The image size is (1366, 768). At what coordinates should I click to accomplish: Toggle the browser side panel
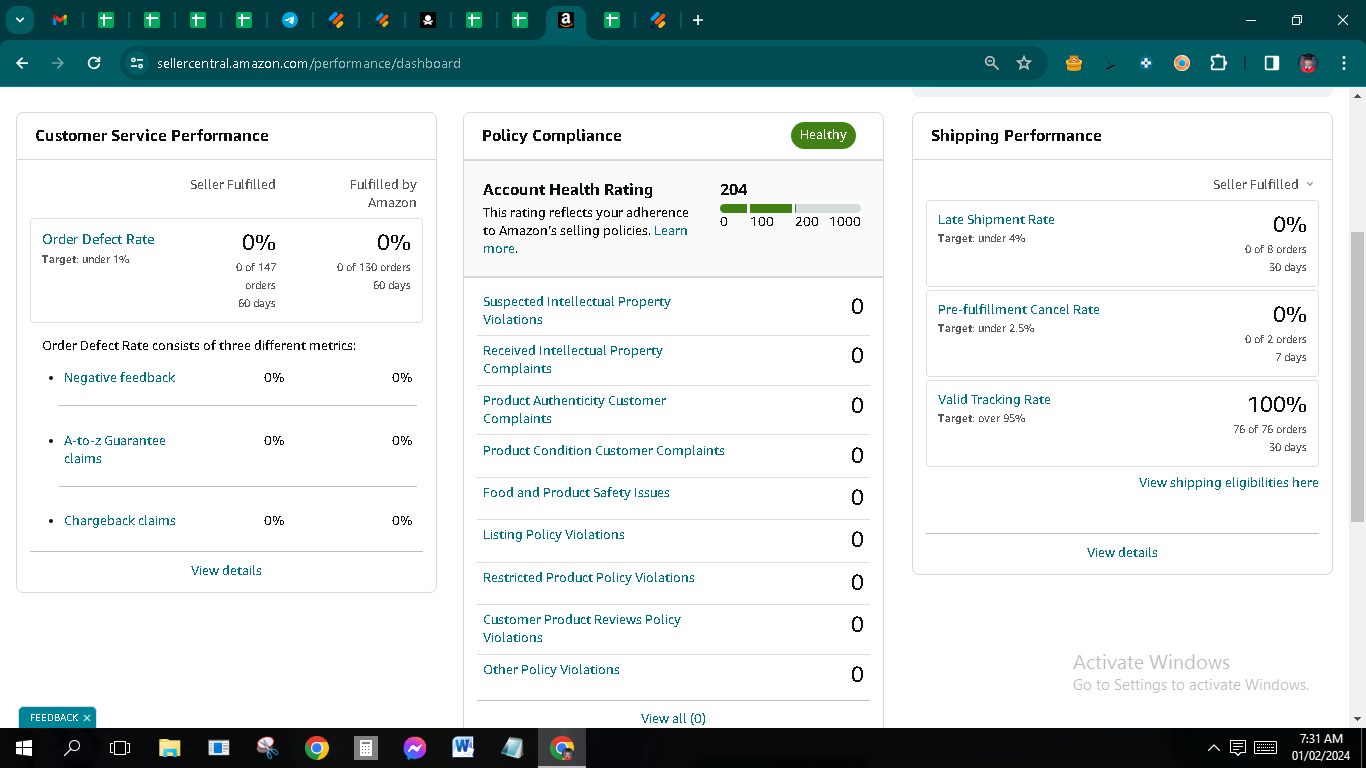tap(1272, 63)
